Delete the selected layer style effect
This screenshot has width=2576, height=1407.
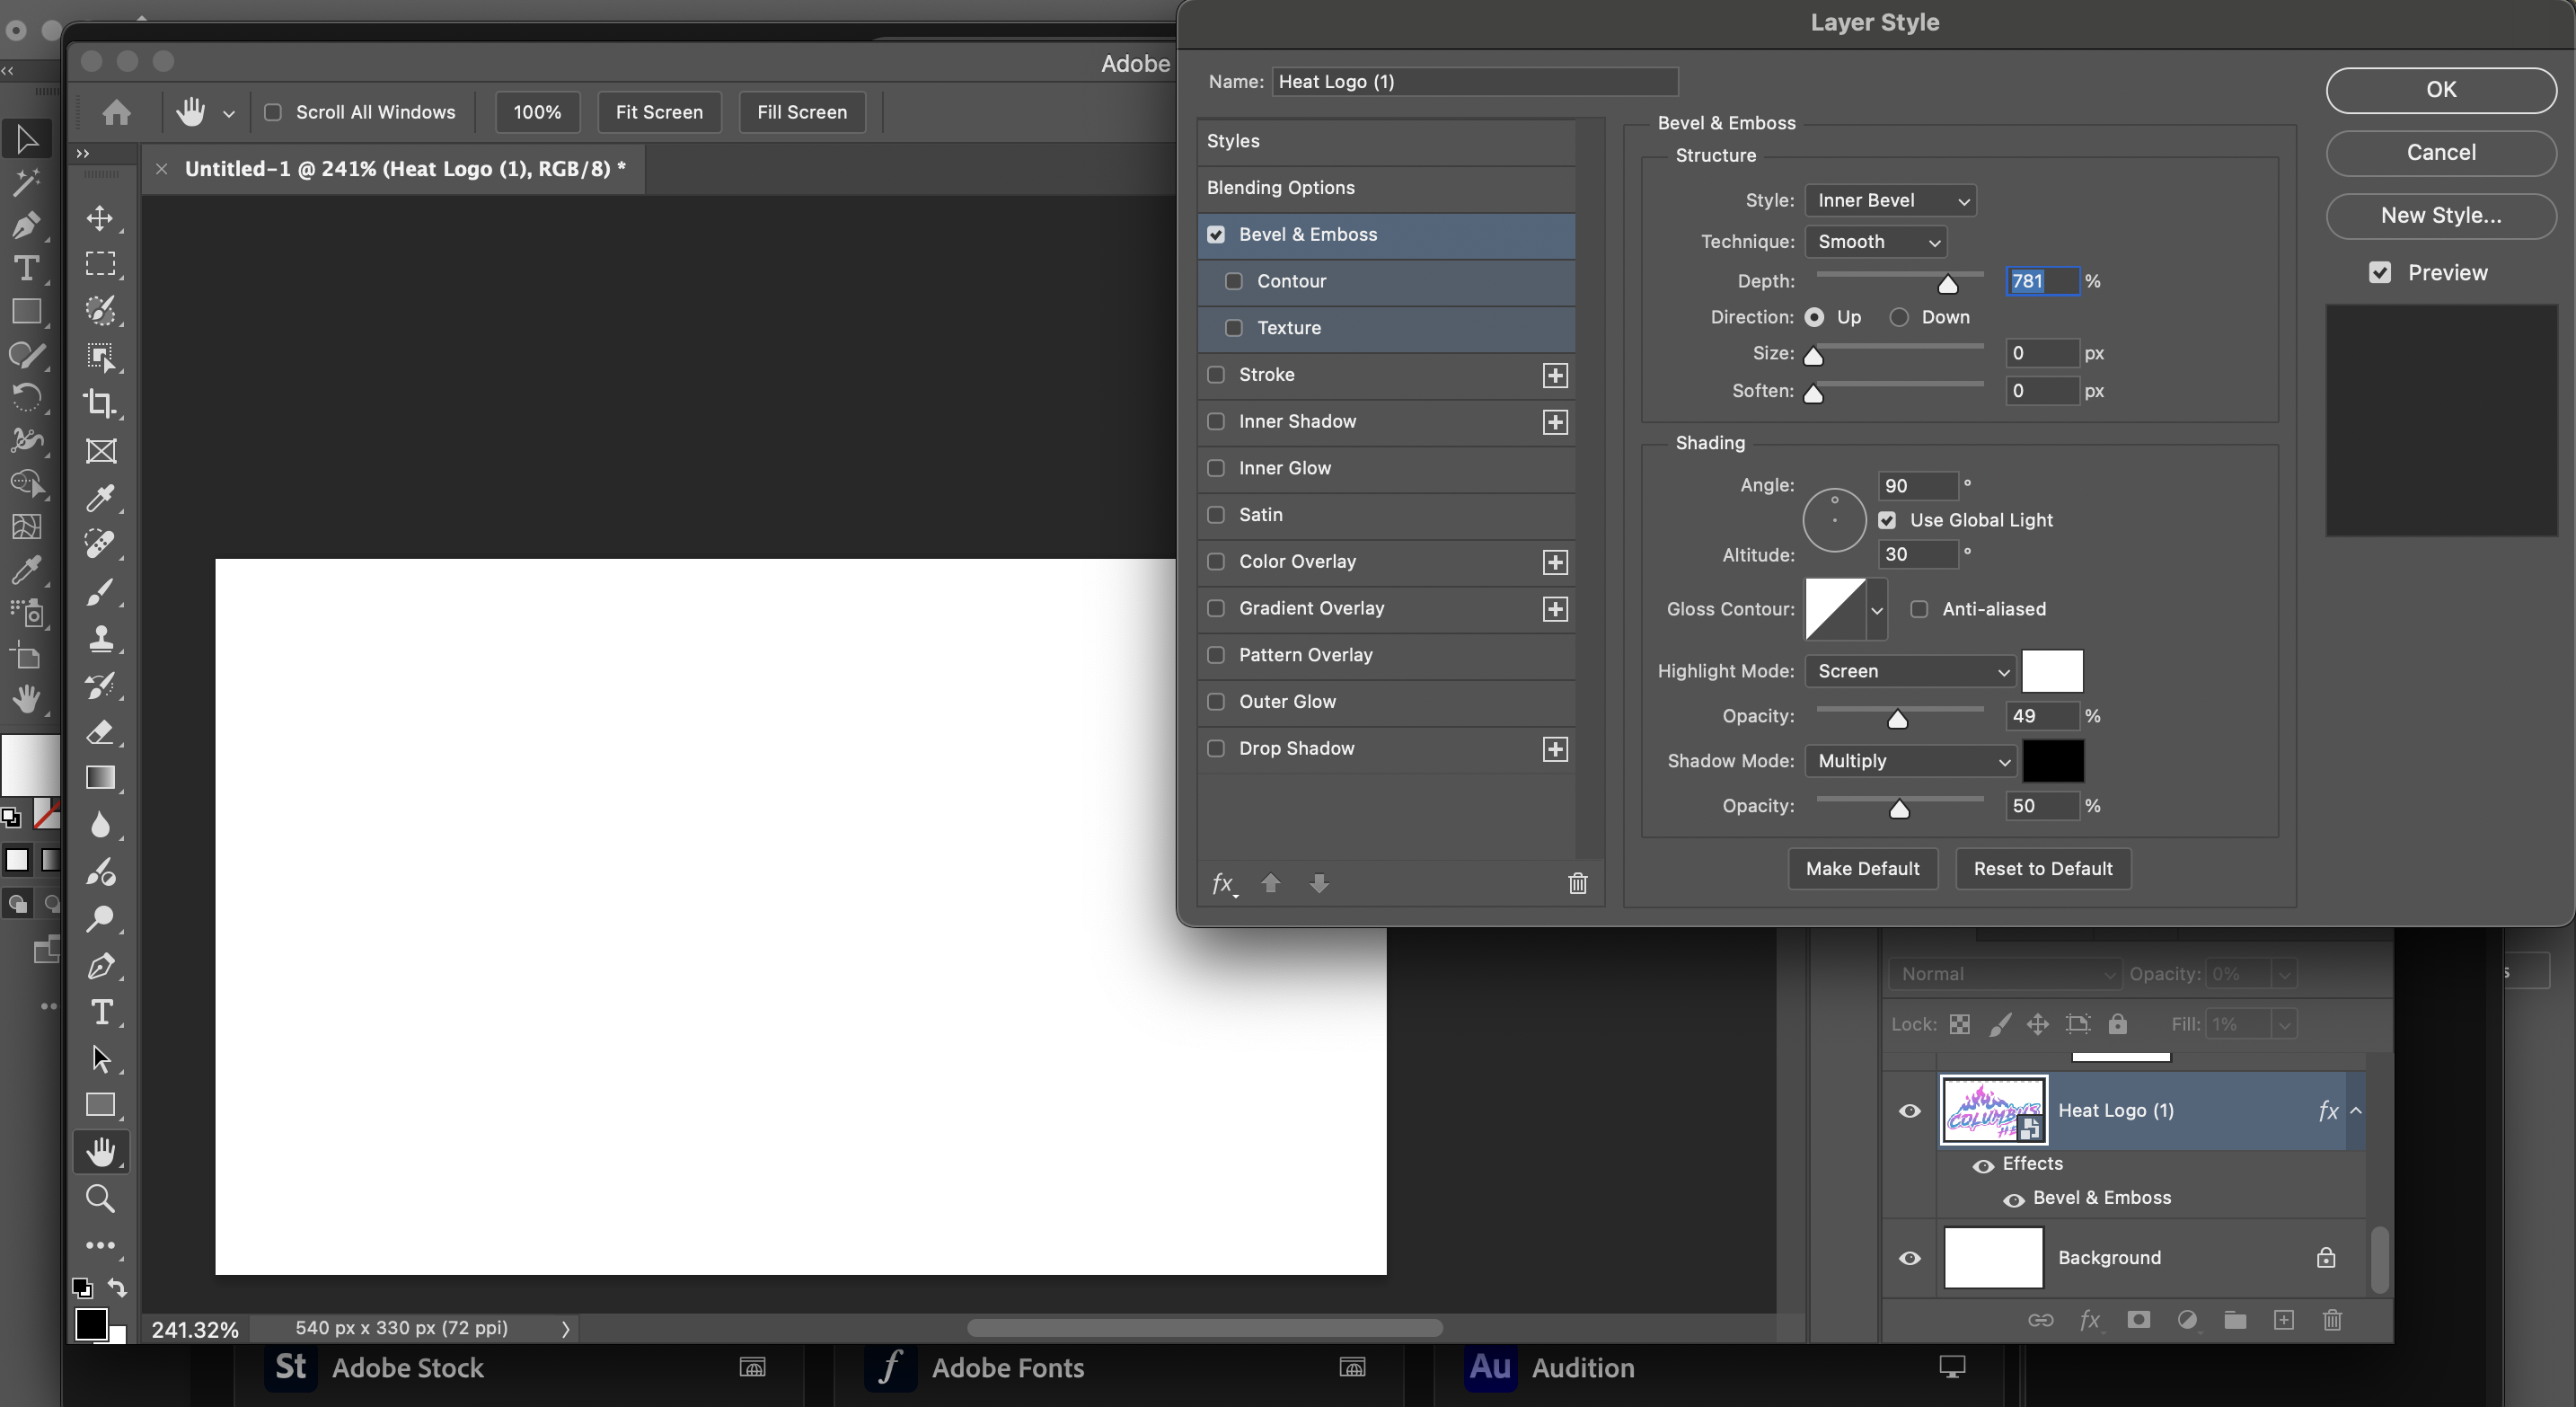tap(1578, 883)
